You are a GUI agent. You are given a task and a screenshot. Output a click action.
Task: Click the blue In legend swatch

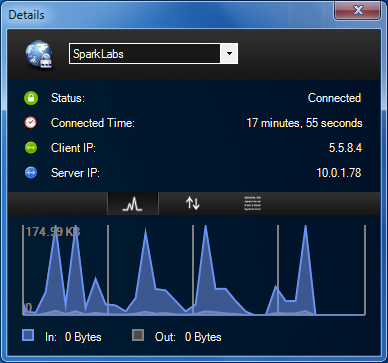(28, 335)
